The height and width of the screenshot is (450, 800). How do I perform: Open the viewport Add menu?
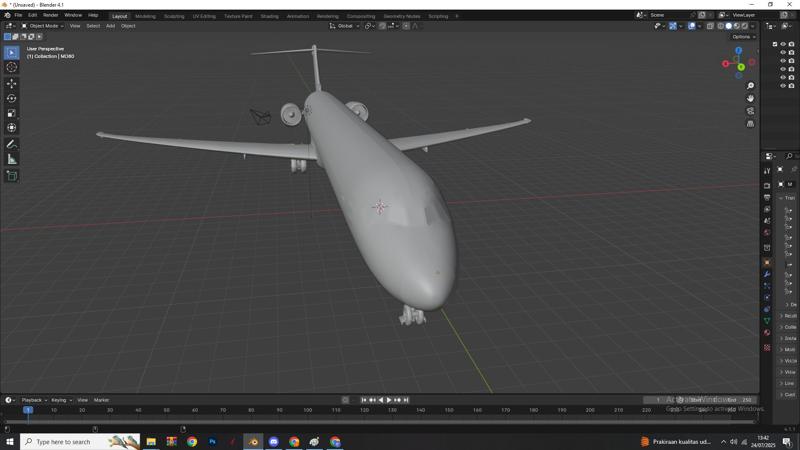110,26
